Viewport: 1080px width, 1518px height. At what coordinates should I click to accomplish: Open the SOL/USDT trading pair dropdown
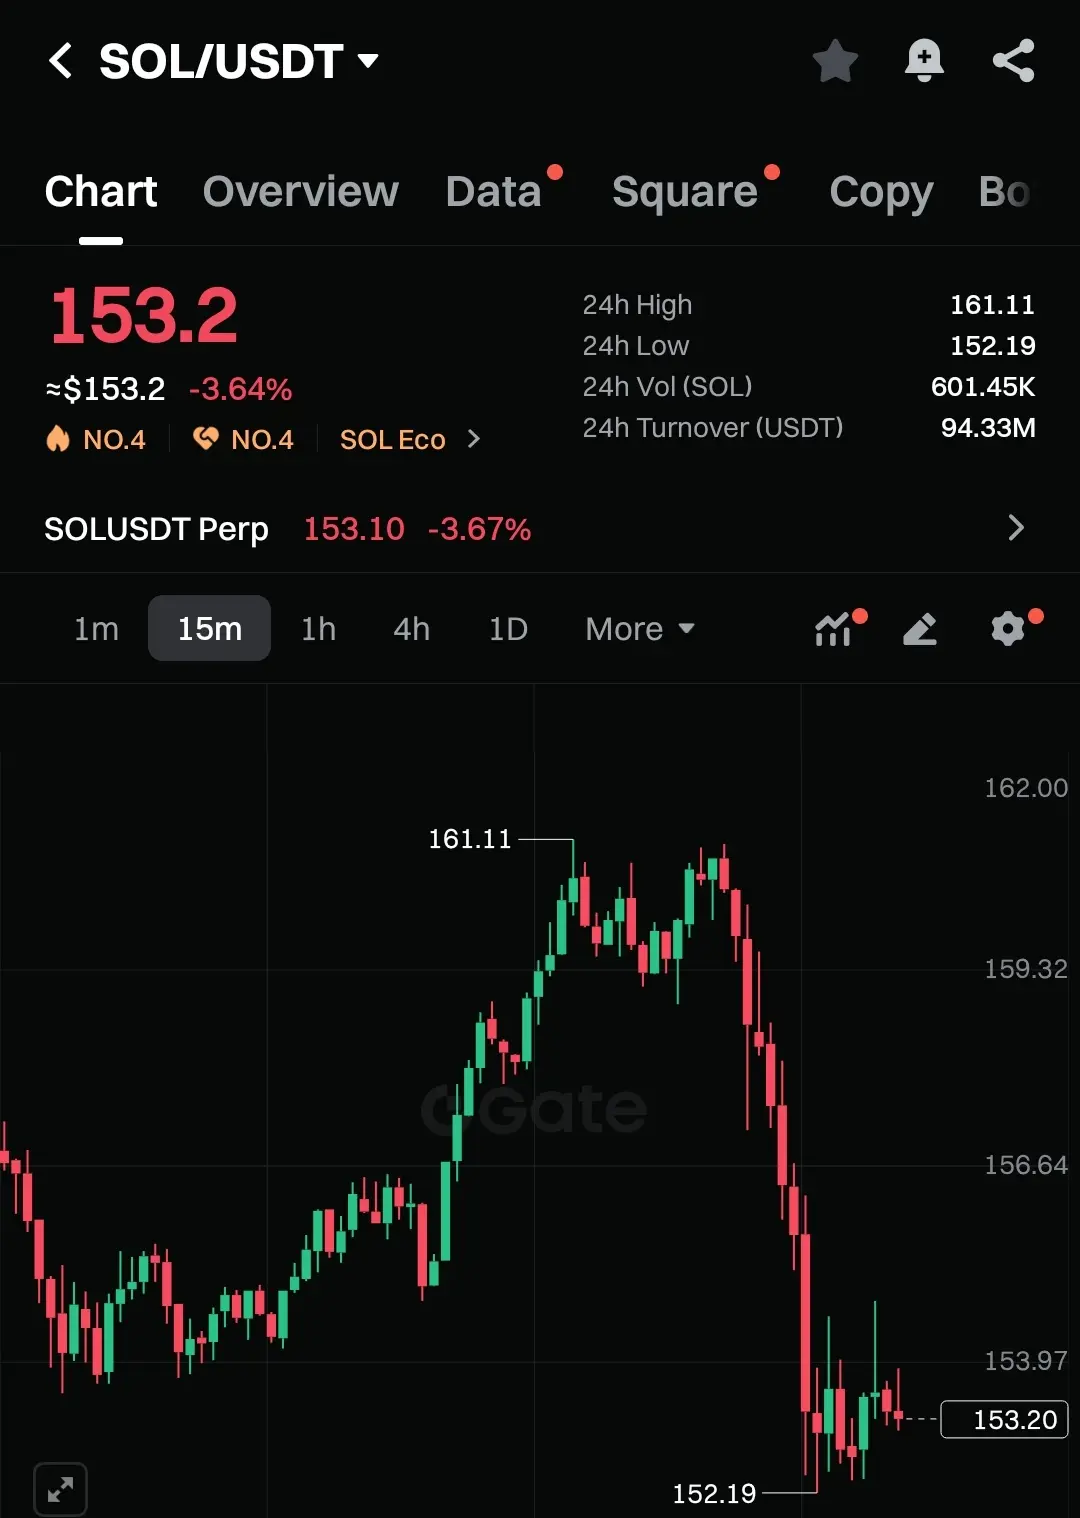coord(239,61)
